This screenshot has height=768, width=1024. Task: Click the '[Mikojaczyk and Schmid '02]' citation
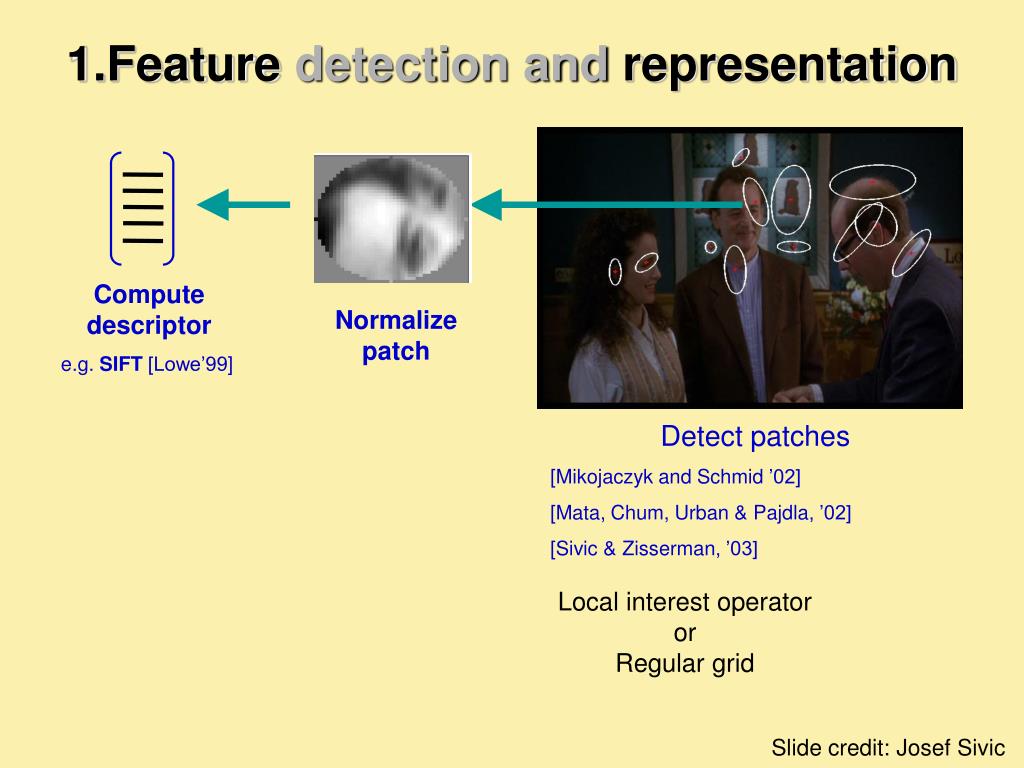pos(675,477)
